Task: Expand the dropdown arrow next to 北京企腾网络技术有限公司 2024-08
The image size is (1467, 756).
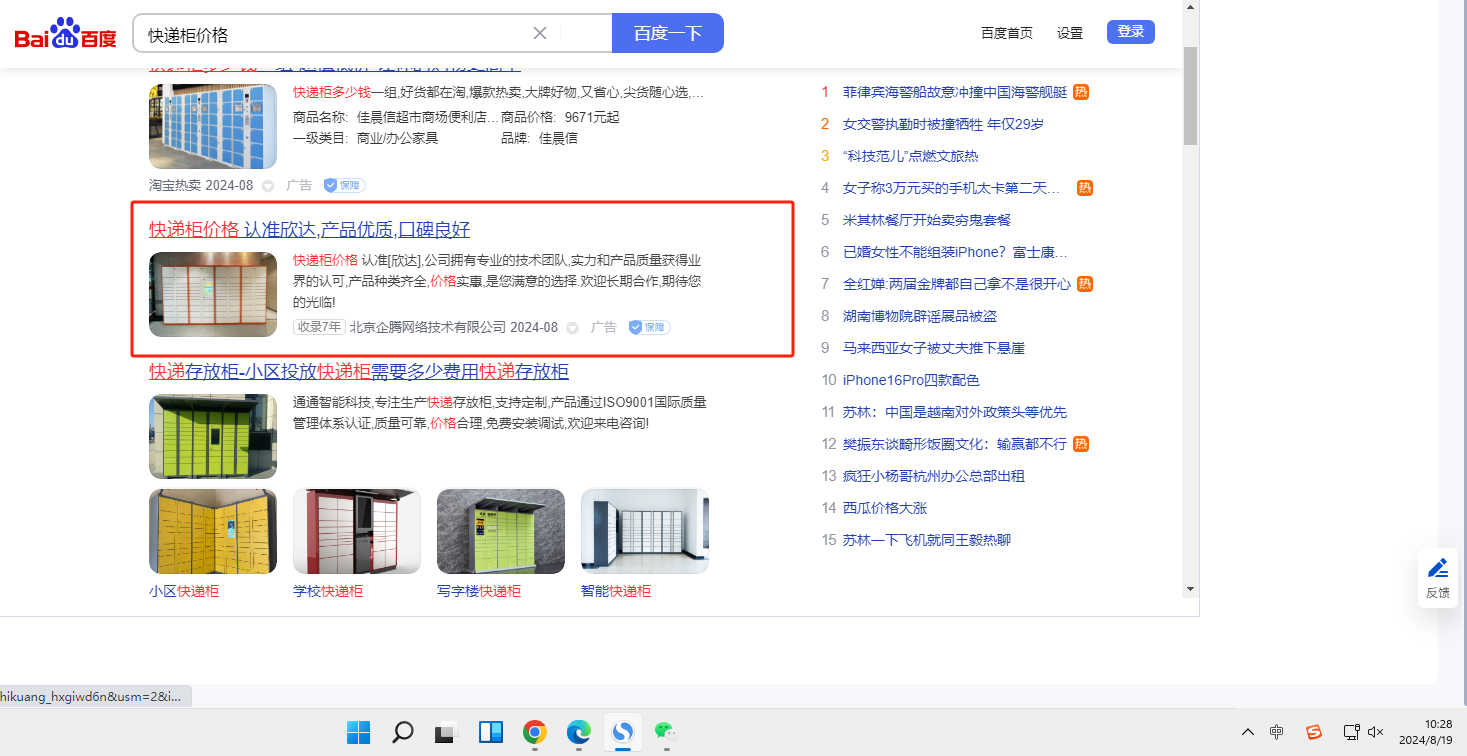Action: click(573, 328)
